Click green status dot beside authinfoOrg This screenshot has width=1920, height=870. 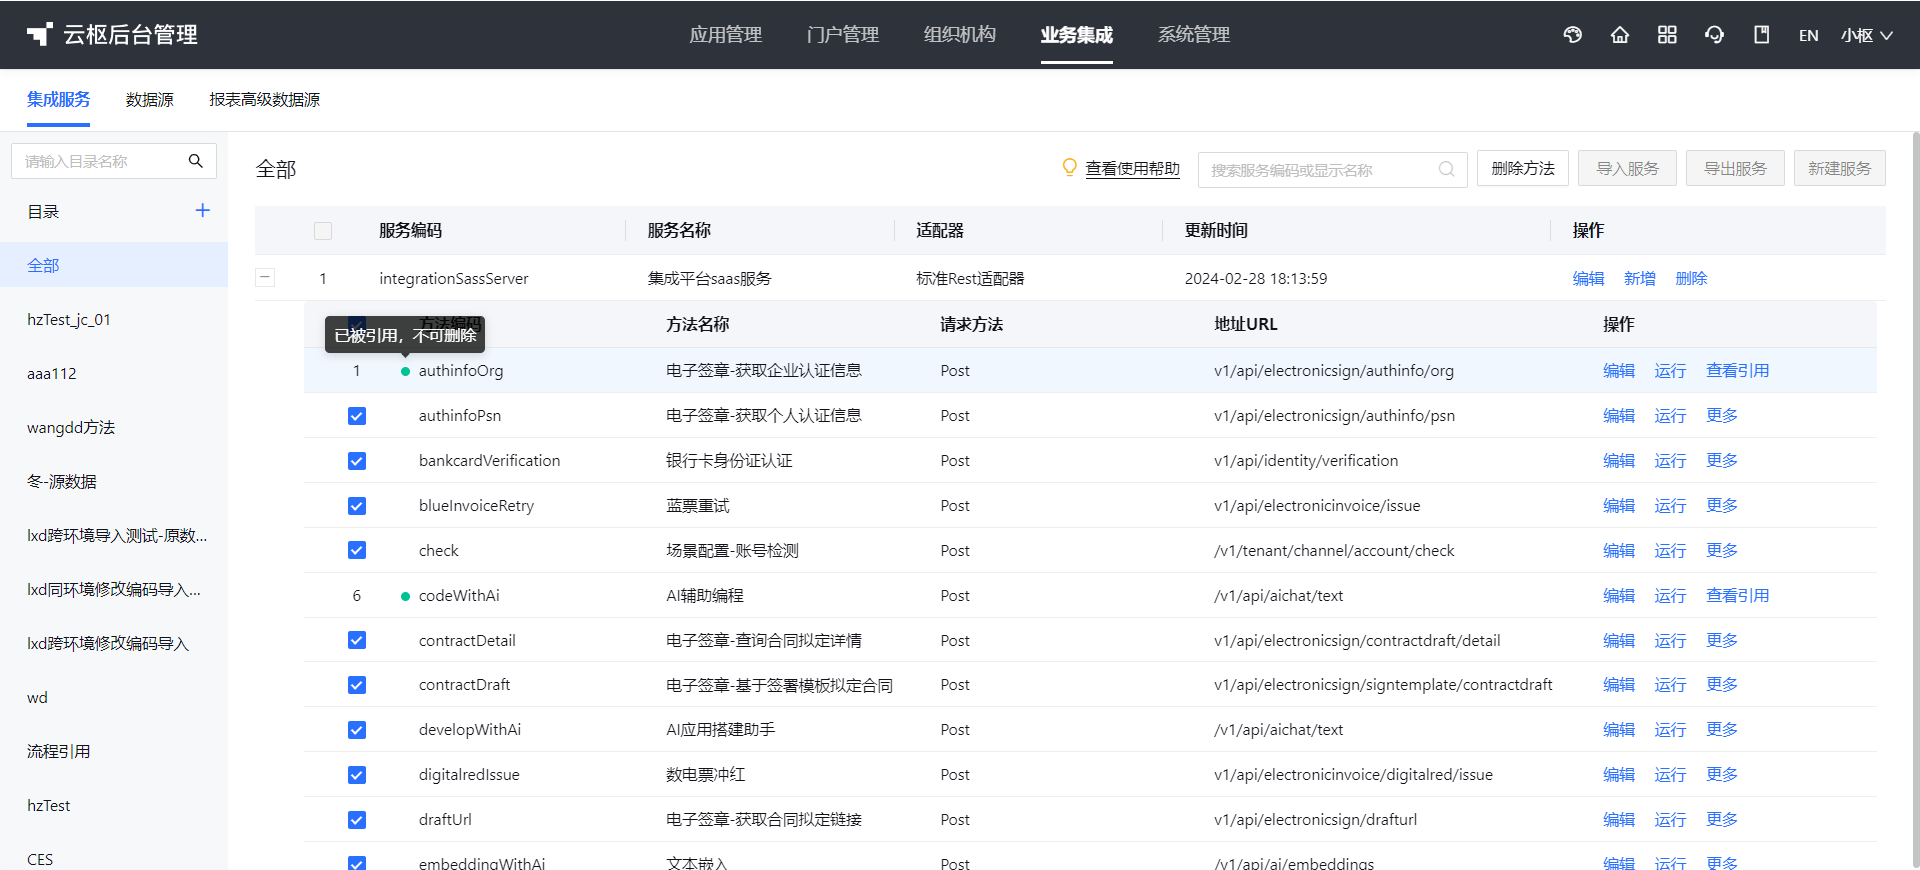[405, 371]
